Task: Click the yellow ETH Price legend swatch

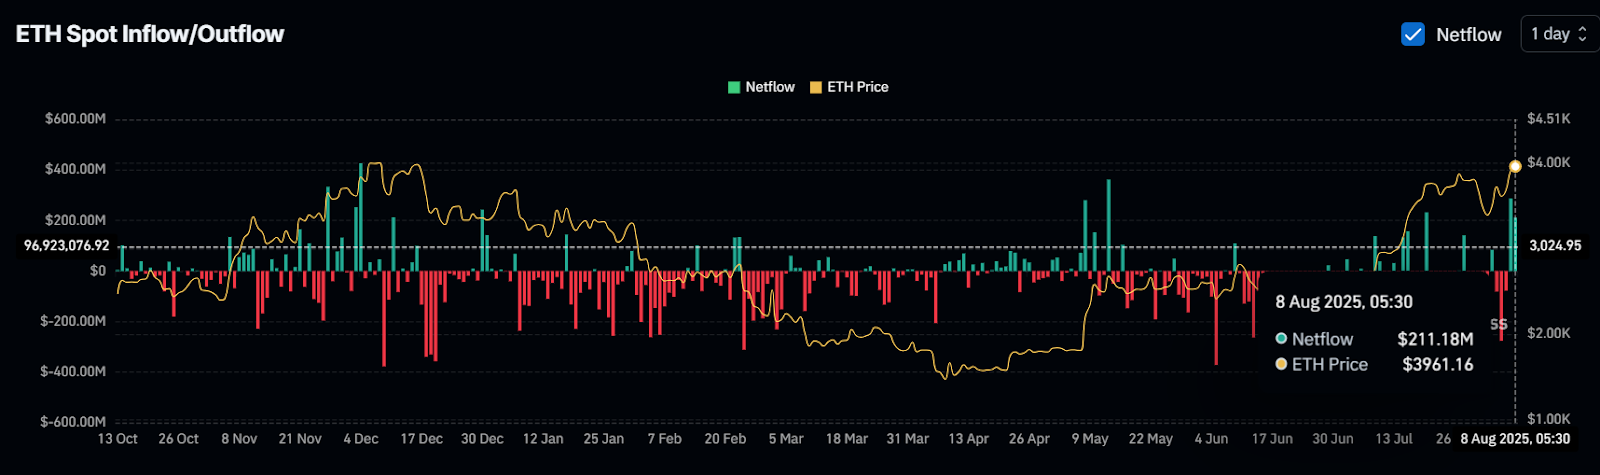Action: (816, 87)
